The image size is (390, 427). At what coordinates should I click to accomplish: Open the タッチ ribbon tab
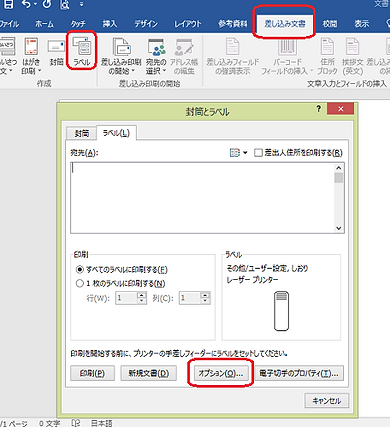click(78, 24)
